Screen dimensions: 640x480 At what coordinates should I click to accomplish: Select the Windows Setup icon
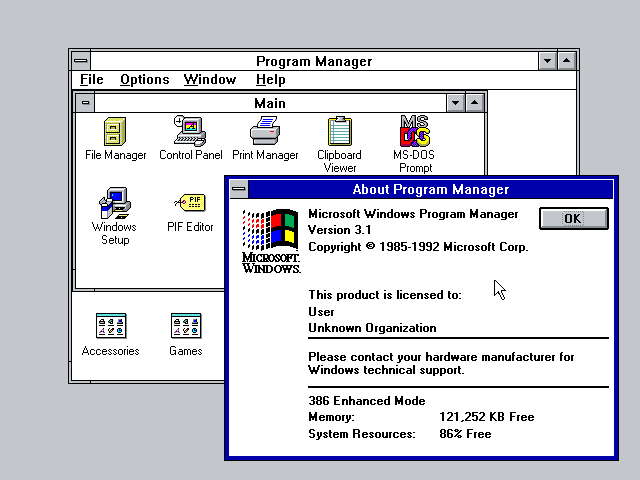click(x=115, y=203)
